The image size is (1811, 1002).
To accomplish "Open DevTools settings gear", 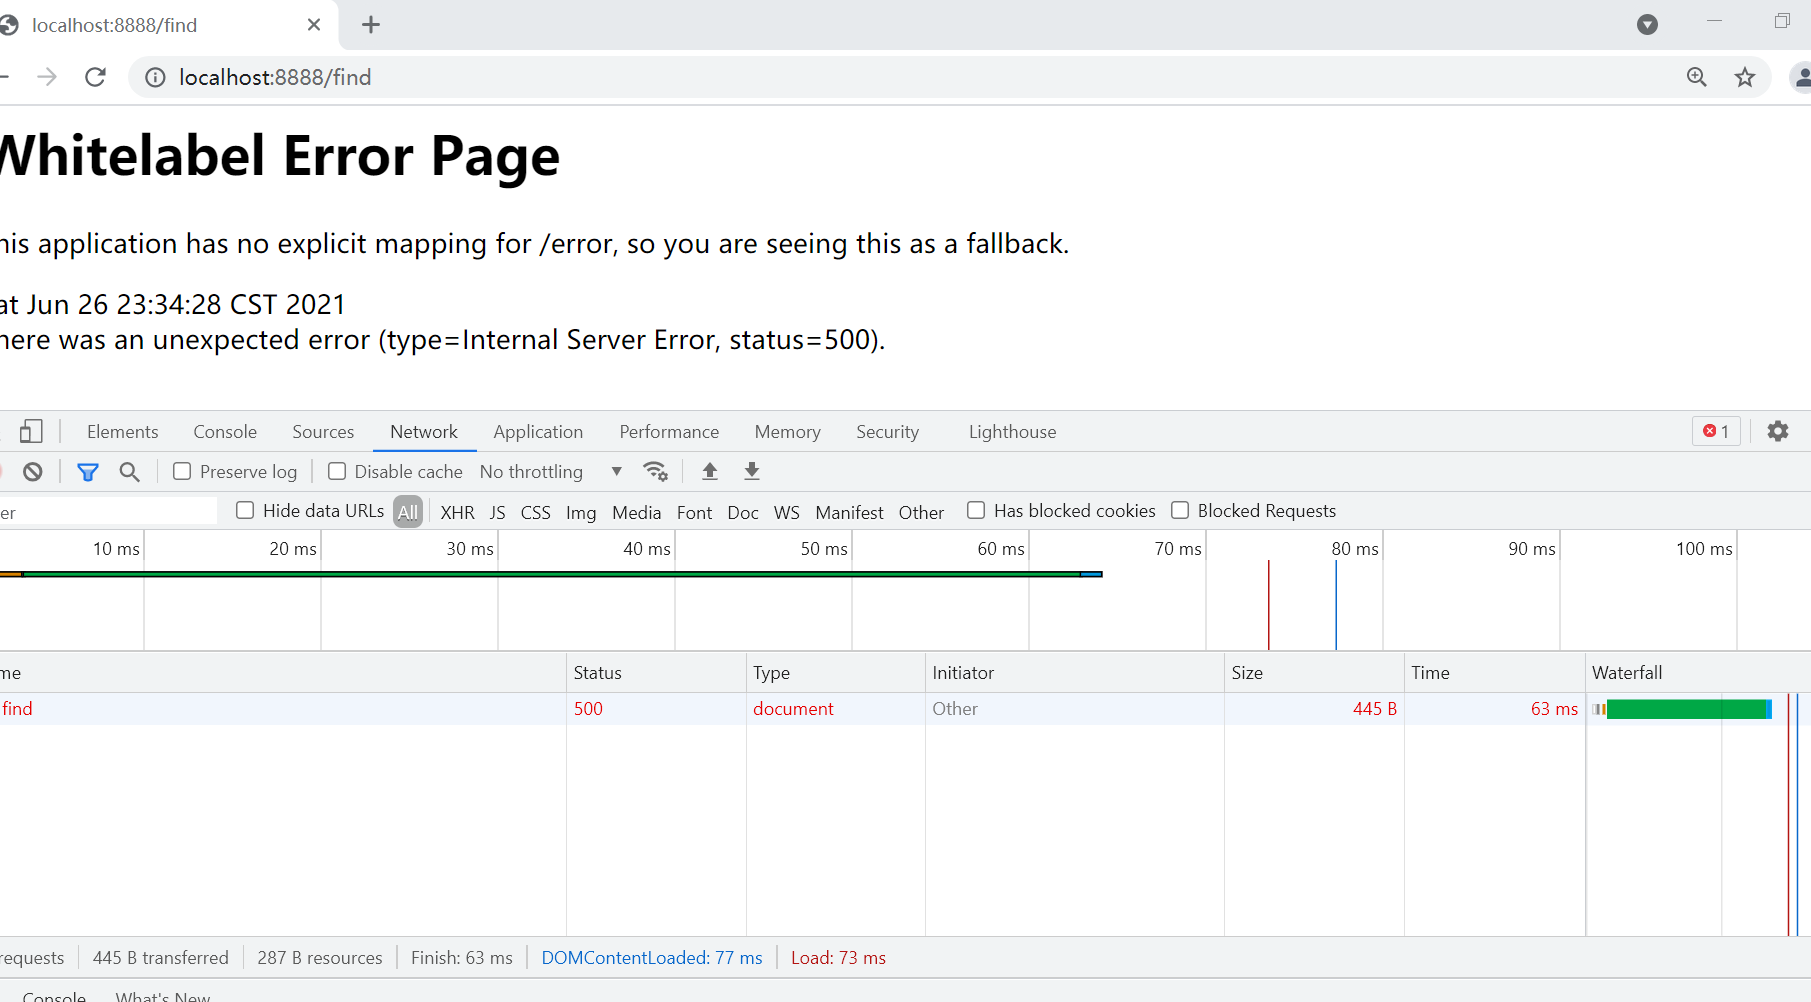I will (x=1777, y=431).
